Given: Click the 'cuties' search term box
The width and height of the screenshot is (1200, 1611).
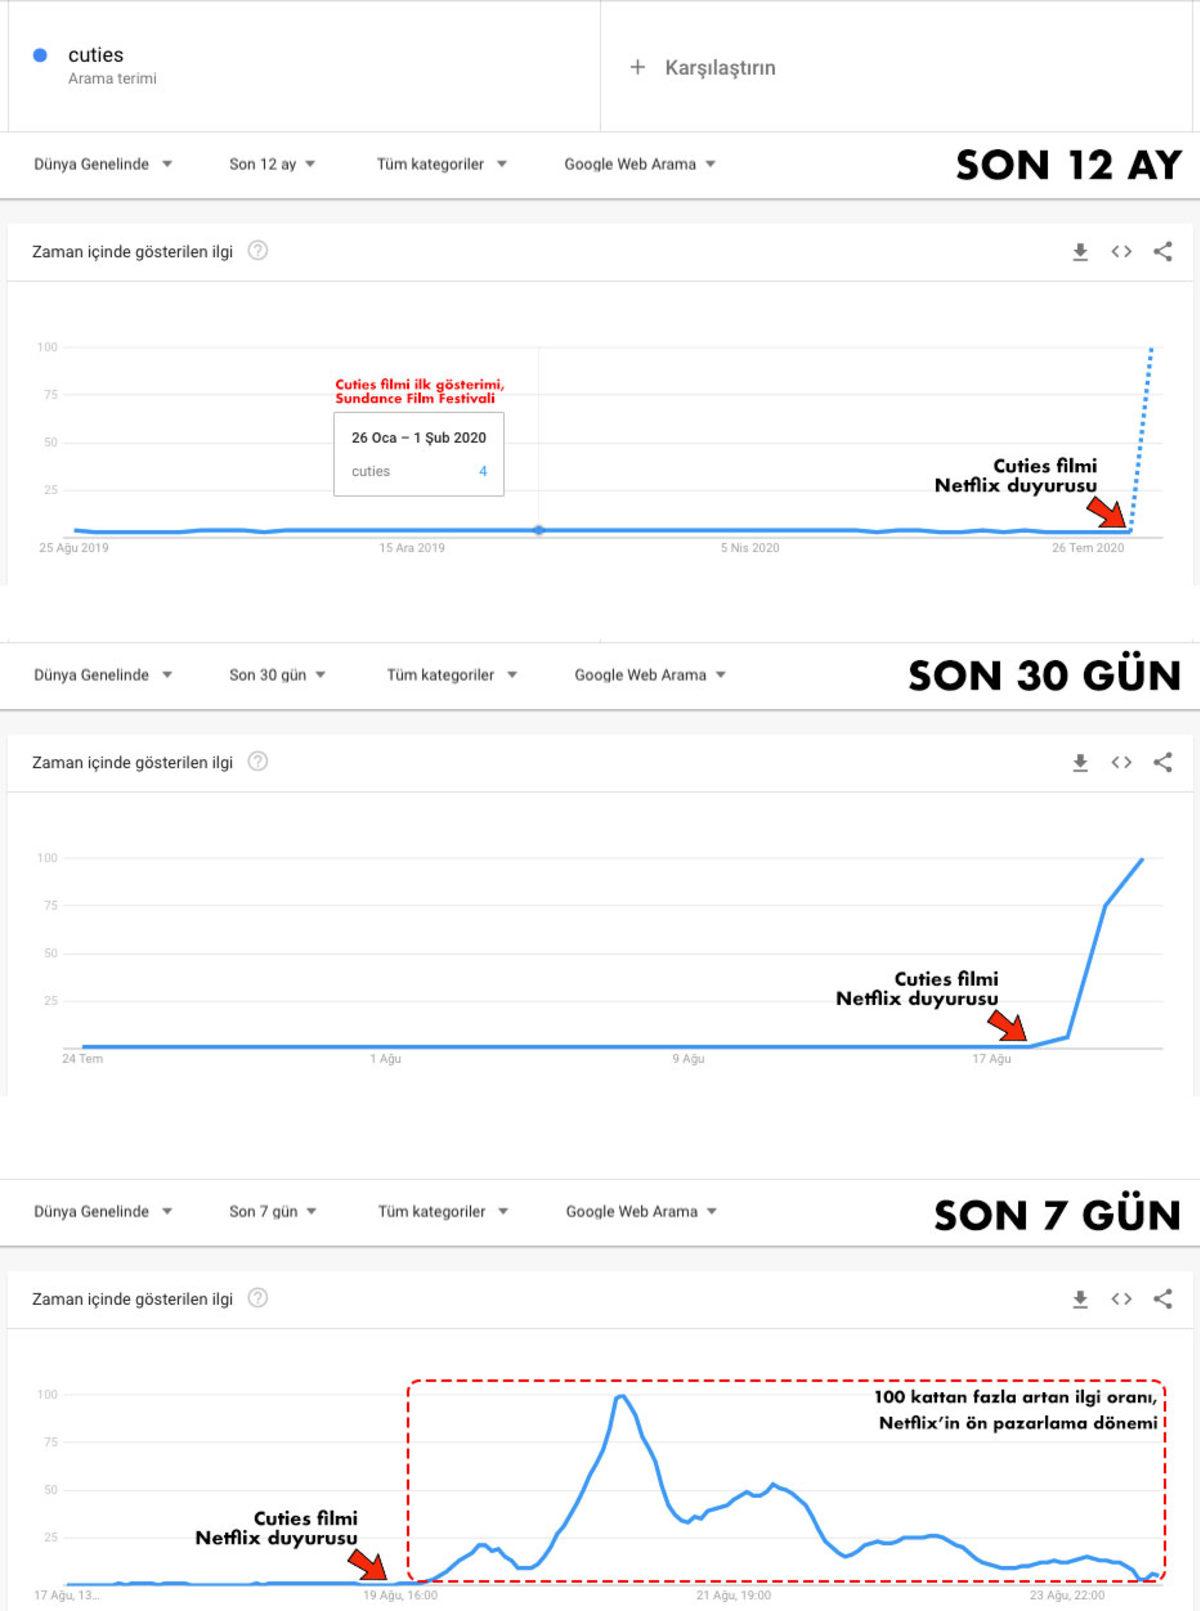Looking at the screenshot, I should 96,56.
